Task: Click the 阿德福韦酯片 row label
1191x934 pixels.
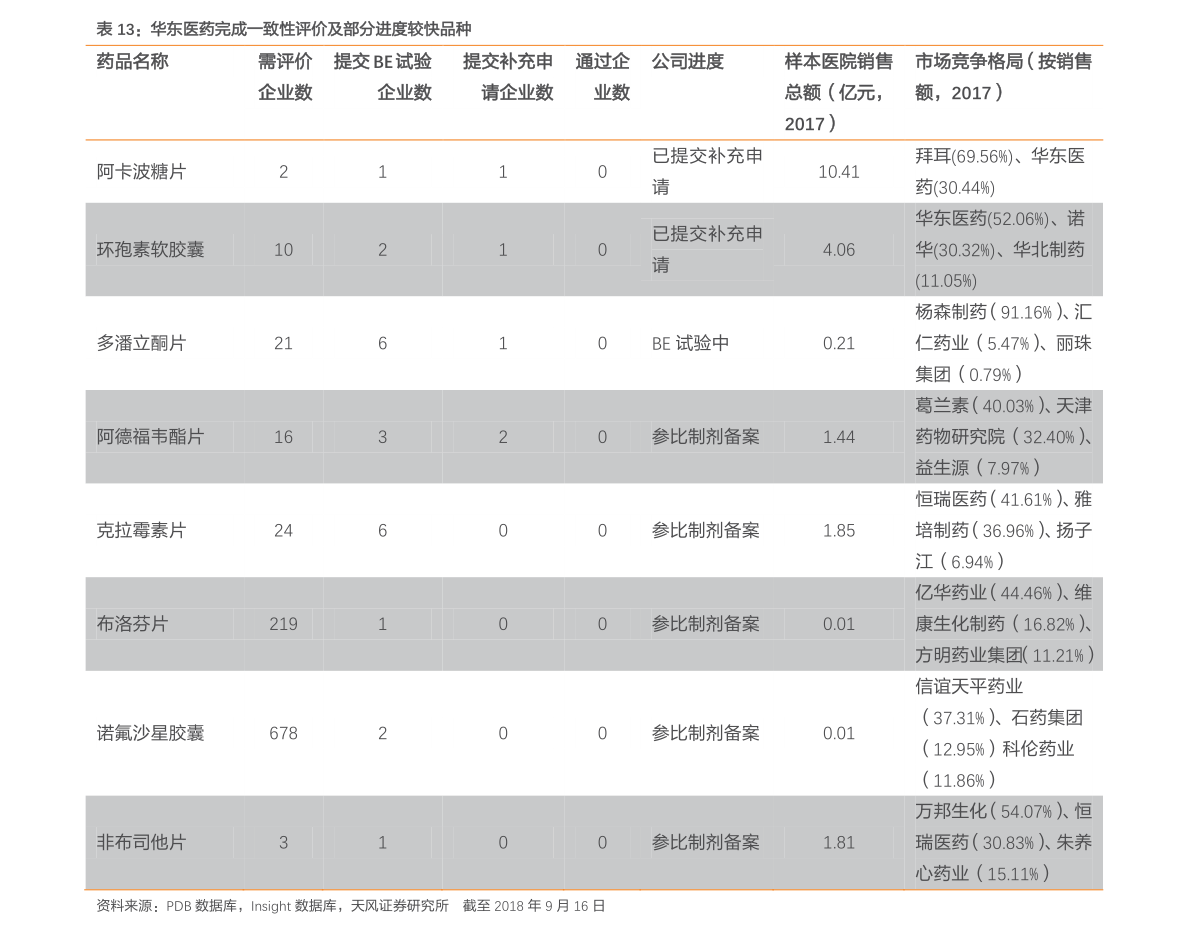Action: pyautogui.click(x=150, y=437)
